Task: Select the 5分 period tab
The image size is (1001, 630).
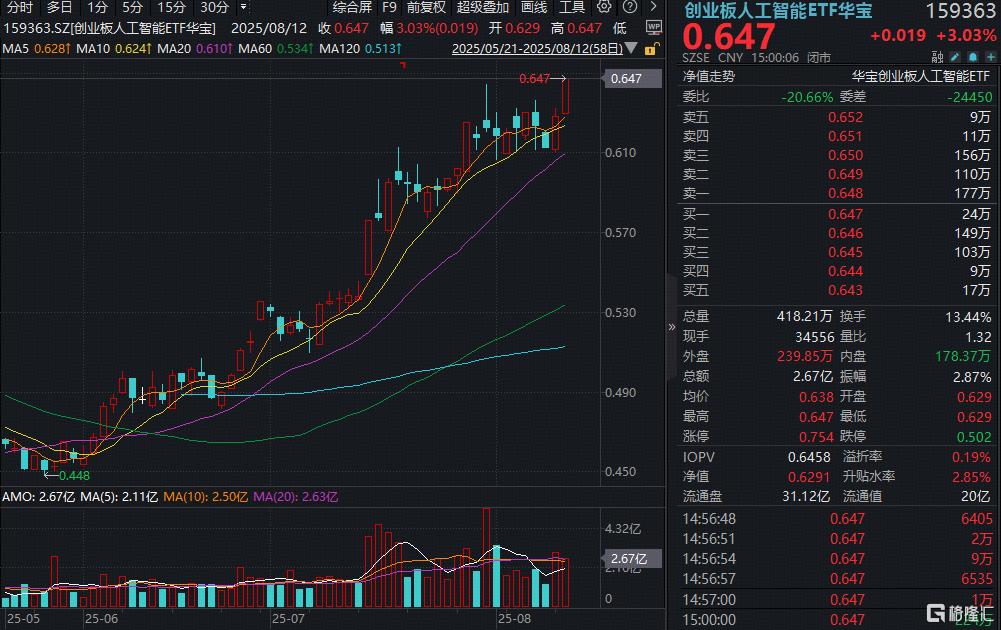Action: coord(132,8)
